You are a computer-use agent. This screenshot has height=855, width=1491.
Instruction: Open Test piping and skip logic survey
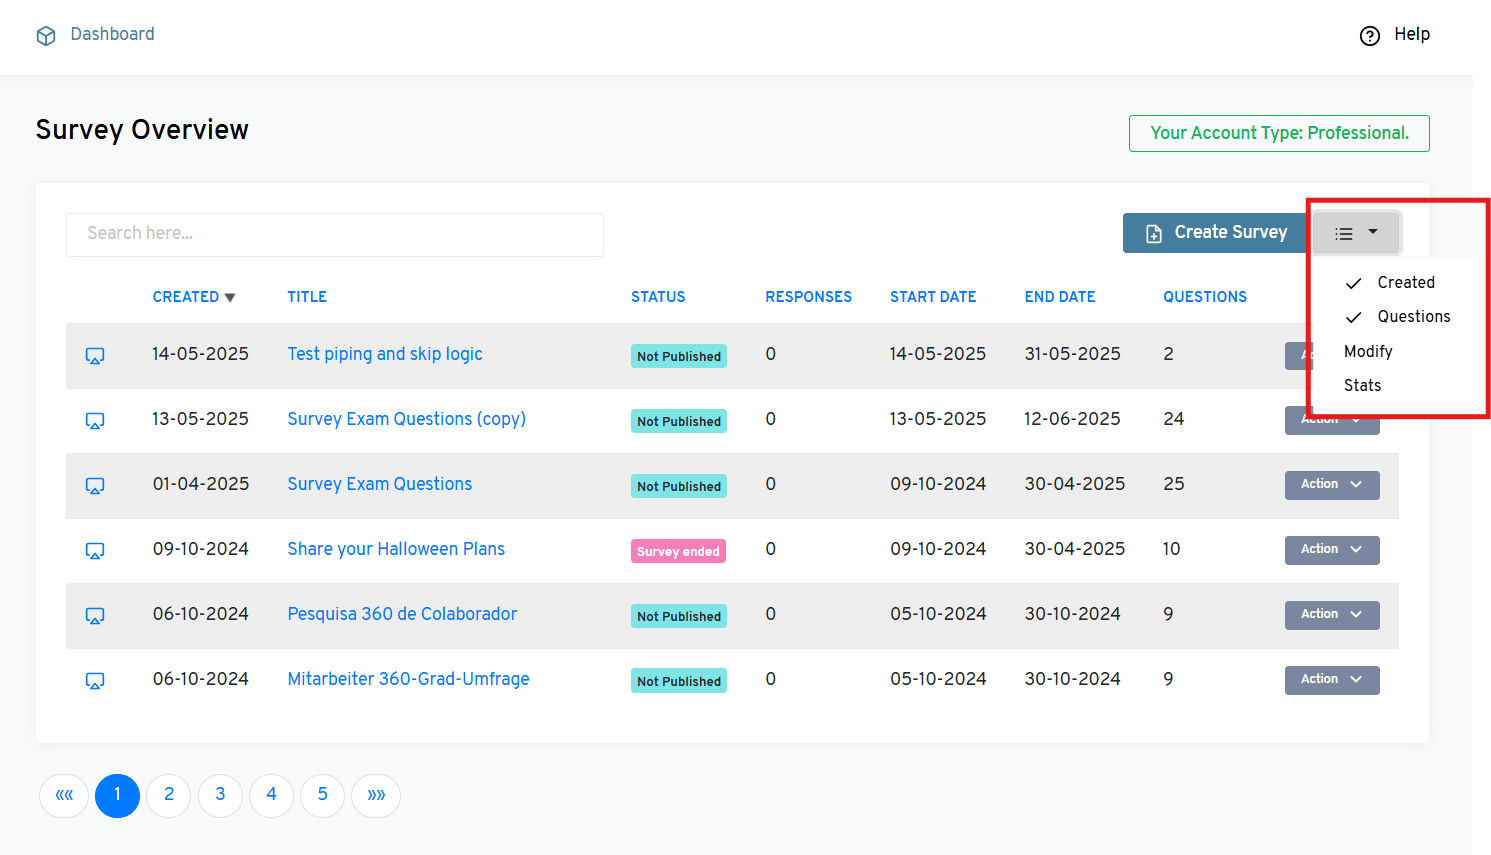click(x=385, y=354)
